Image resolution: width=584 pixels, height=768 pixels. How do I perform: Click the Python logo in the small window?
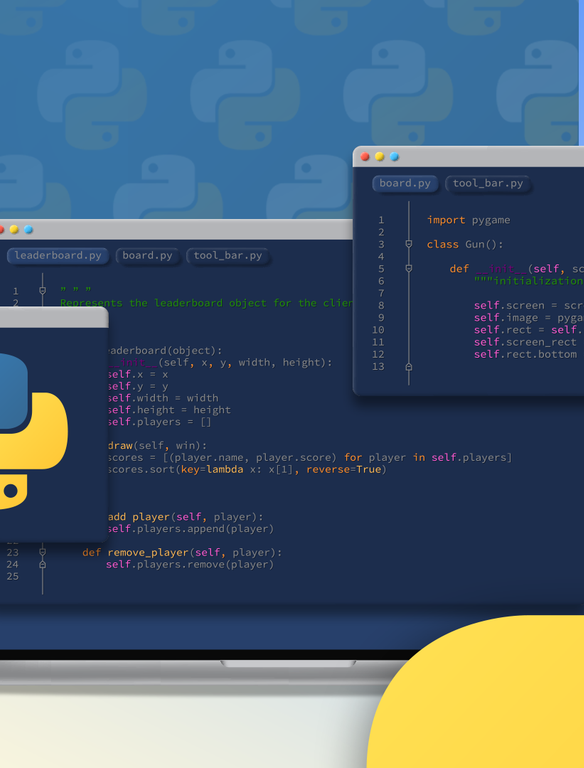pyautogui.click(x=27, y=431)
